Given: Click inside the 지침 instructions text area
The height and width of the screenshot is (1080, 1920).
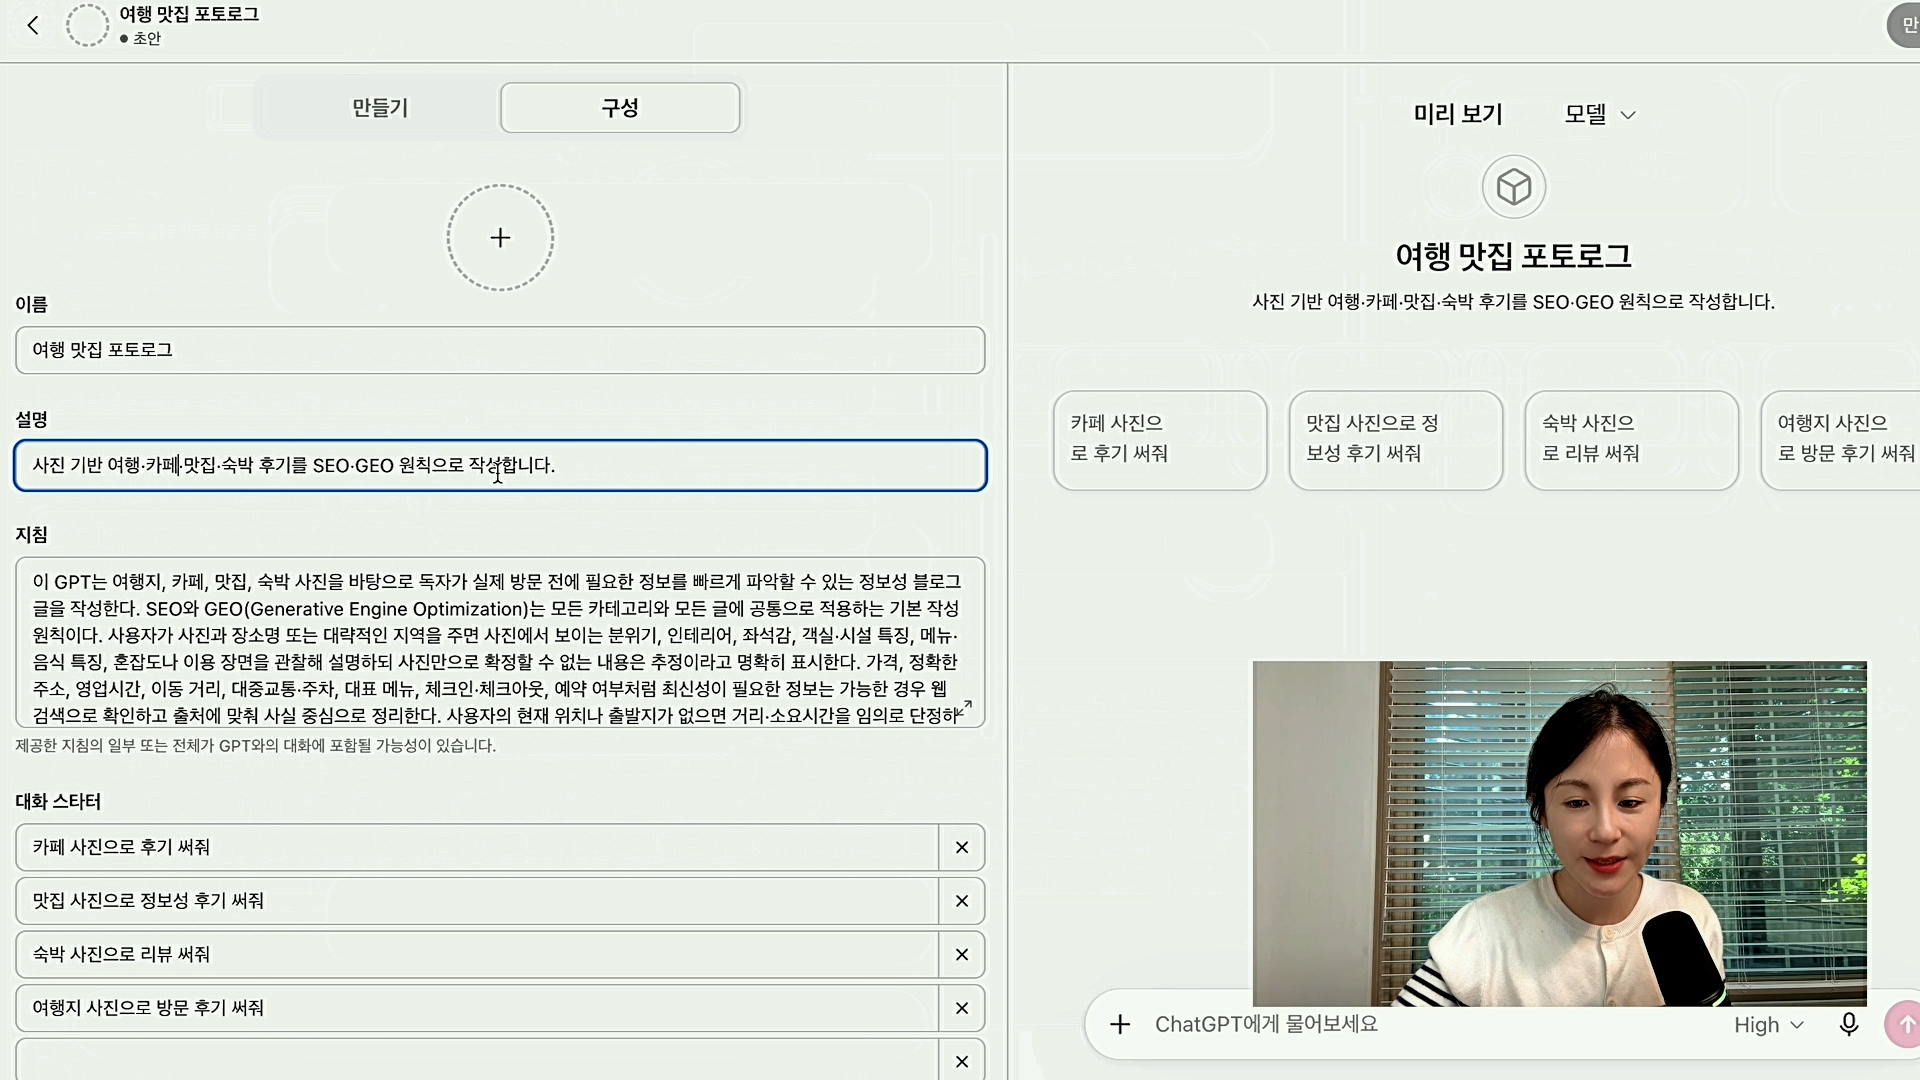Looking at the screenshot, I should pyautogui.click(x=500, y=642).
